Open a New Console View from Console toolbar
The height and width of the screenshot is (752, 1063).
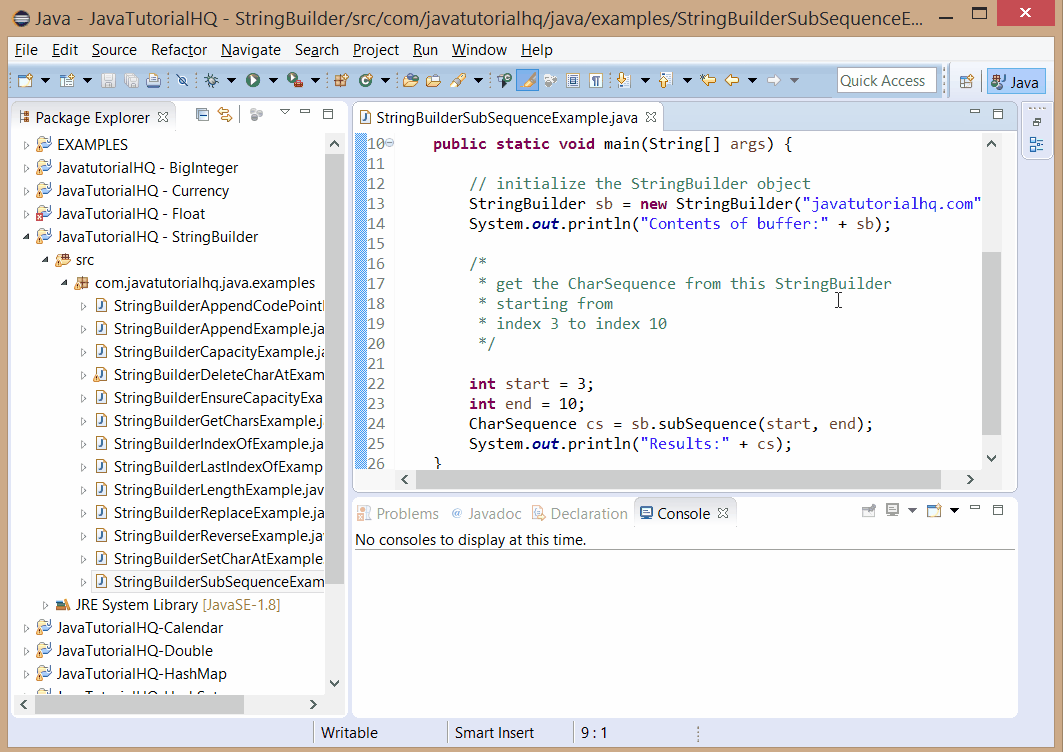coord(933,511)
